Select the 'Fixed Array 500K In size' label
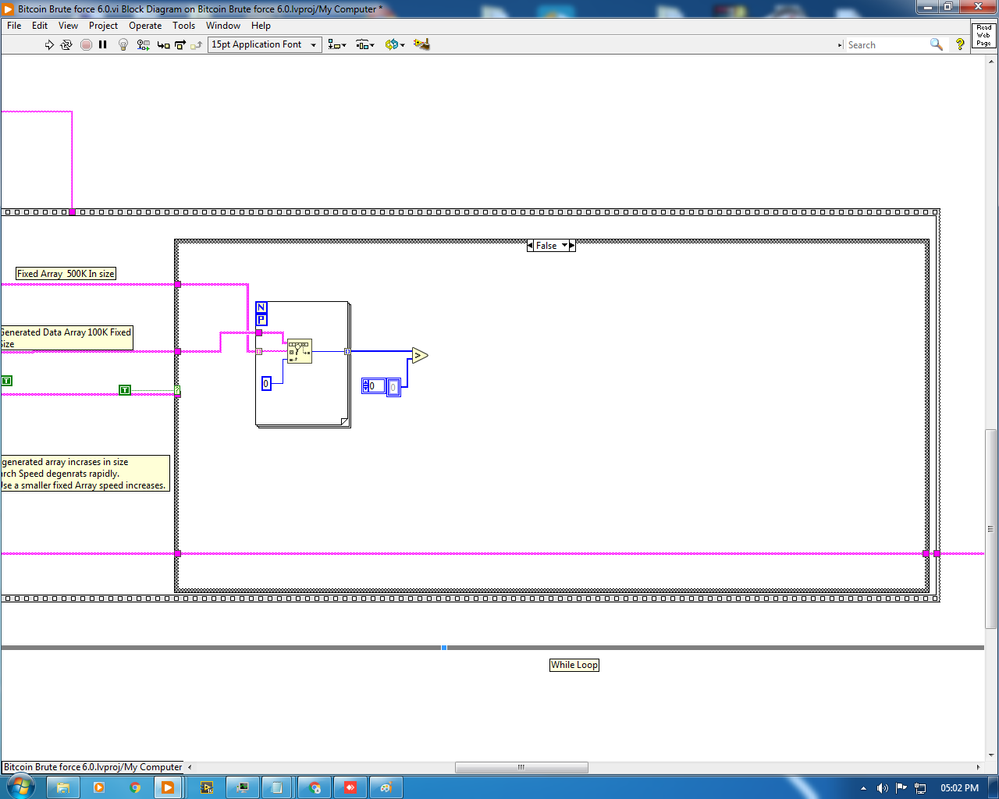Viewport: 999px width, 799px height. tap(66, 273)
